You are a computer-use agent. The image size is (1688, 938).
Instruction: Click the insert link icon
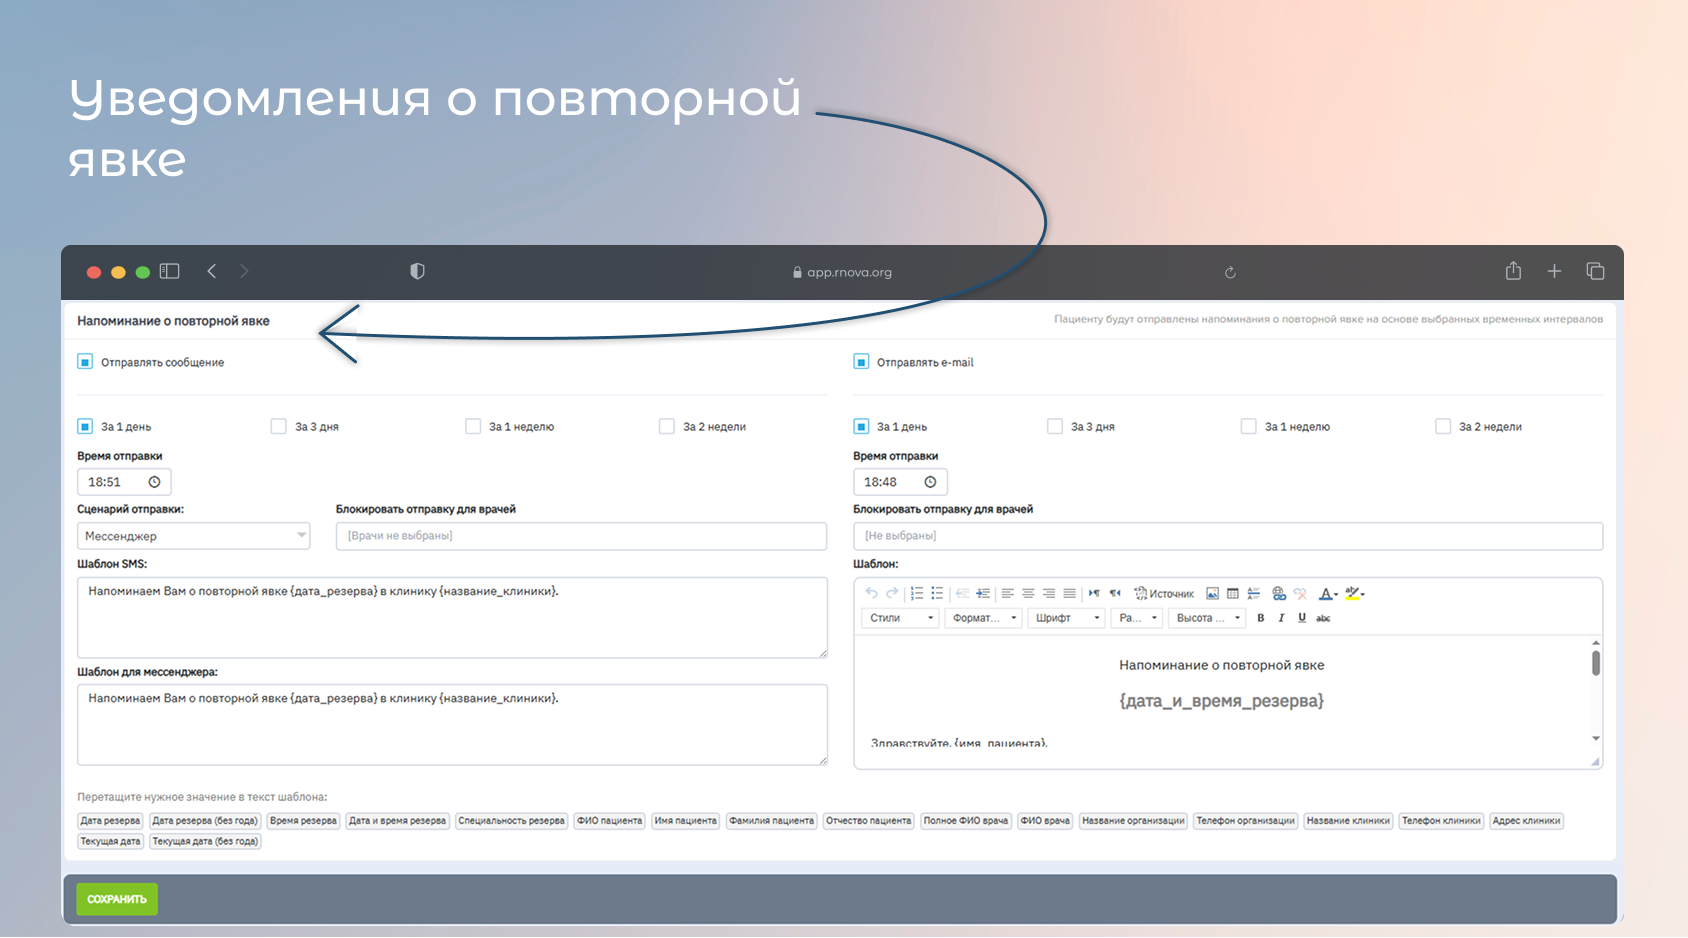(x=1278, y=593)
